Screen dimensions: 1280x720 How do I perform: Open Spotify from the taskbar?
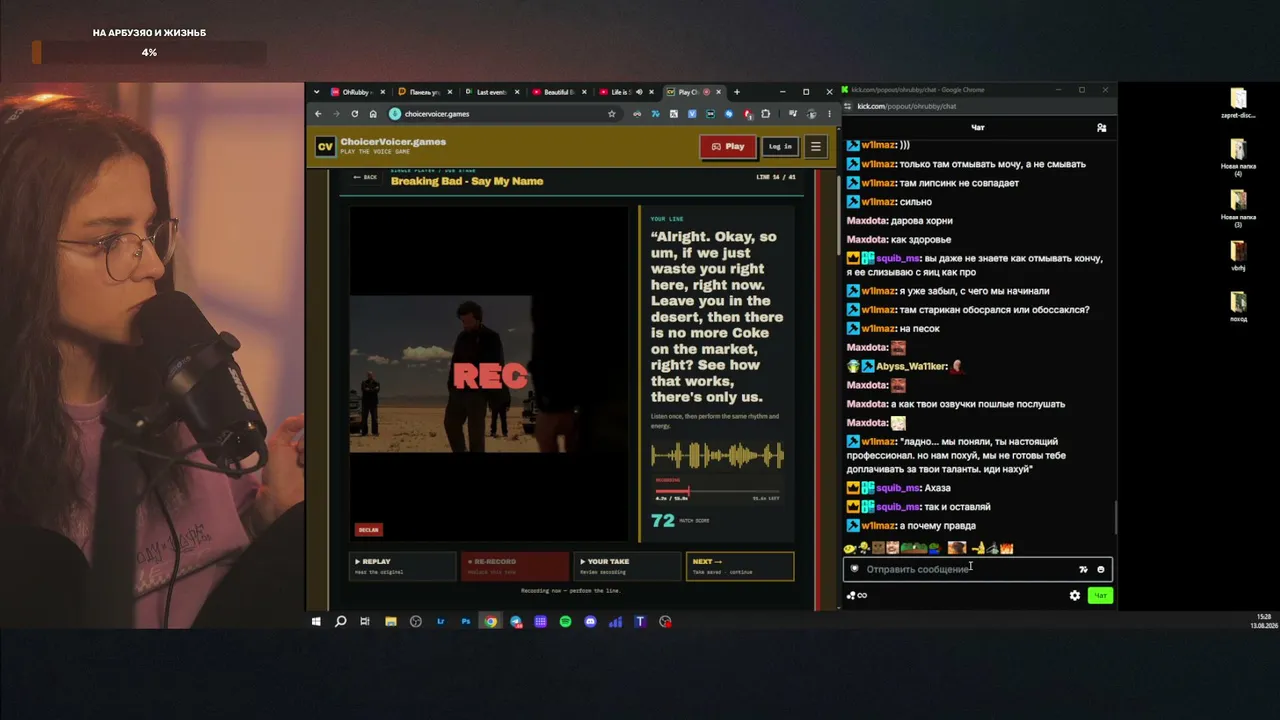(x=565, y=622)
